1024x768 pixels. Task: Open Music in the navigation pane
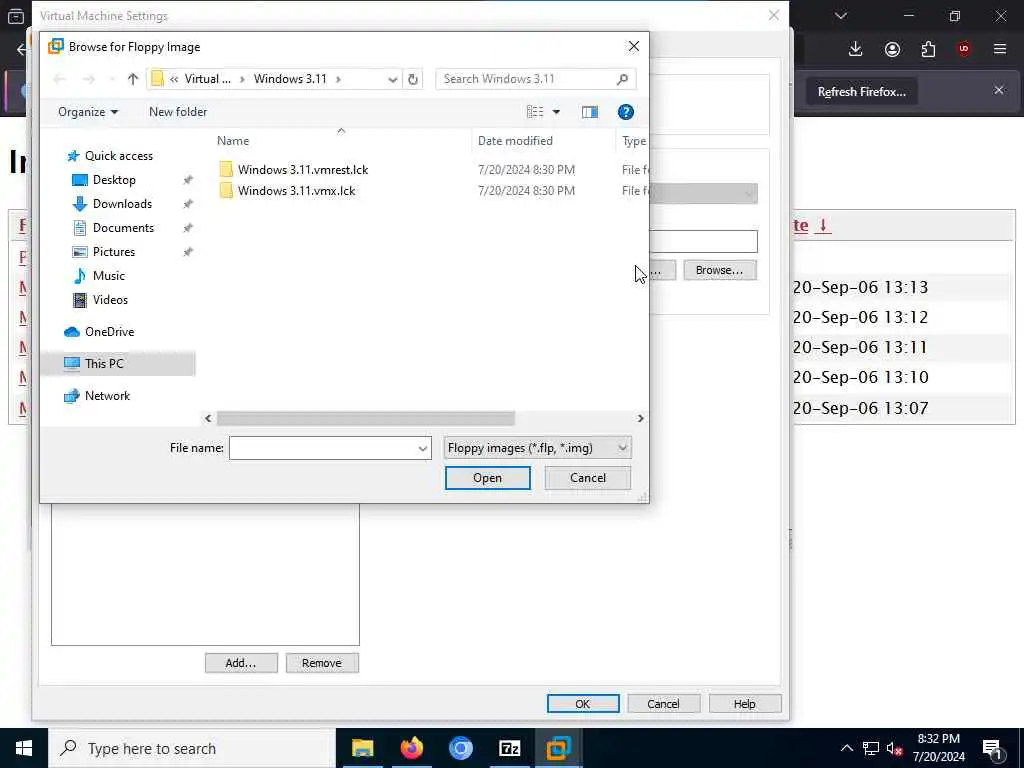[x=108, y=276]
